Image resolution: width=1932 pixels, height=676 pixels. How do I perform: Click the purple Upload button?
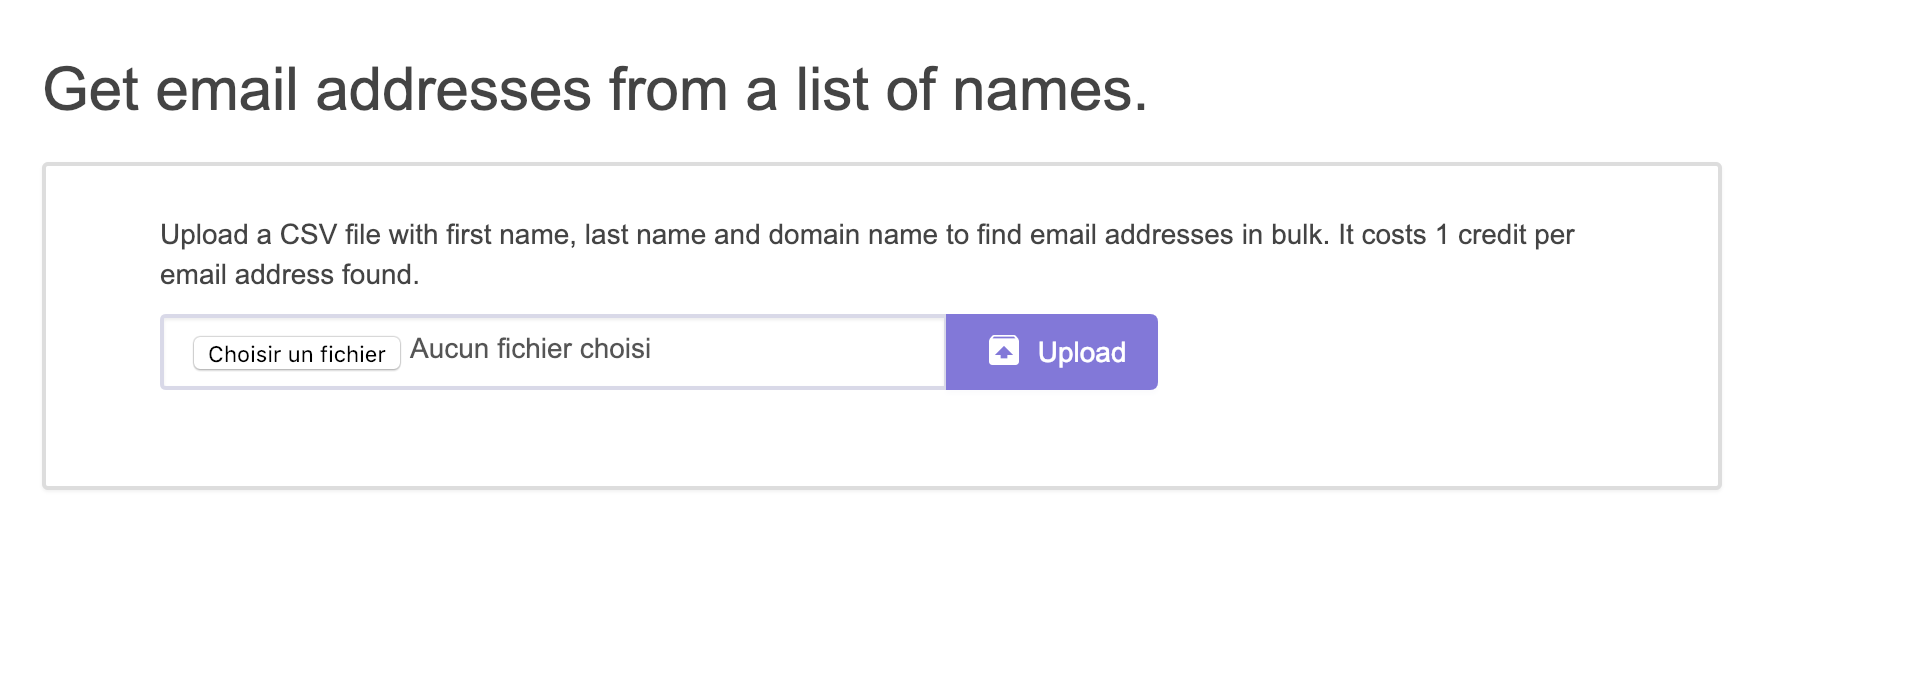pos(1051,352)
